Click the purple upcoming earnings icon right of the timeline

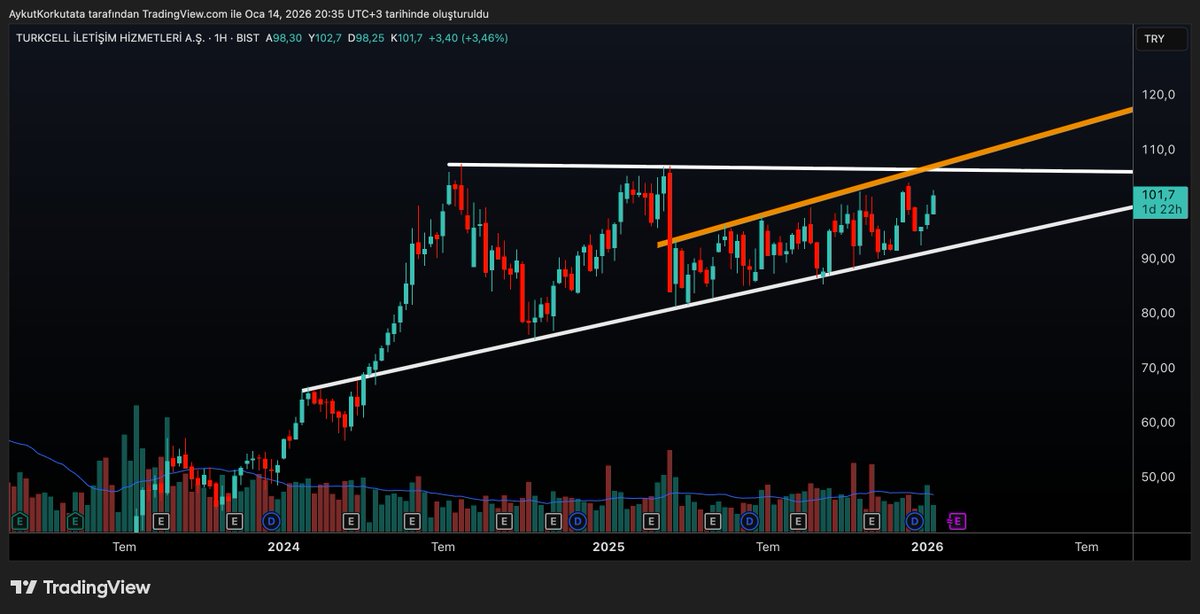958,521
